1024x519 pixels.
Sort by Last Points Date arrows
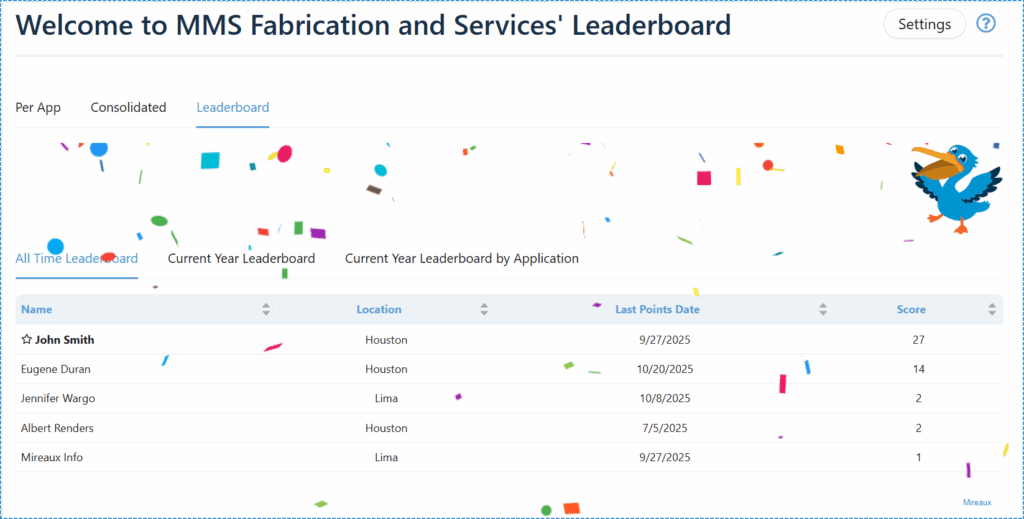tap(823, 310)
